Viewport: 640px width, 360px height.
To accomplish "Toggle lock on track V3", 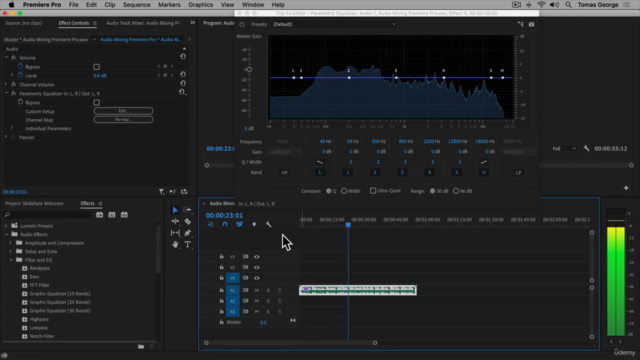I will point(222,257).
